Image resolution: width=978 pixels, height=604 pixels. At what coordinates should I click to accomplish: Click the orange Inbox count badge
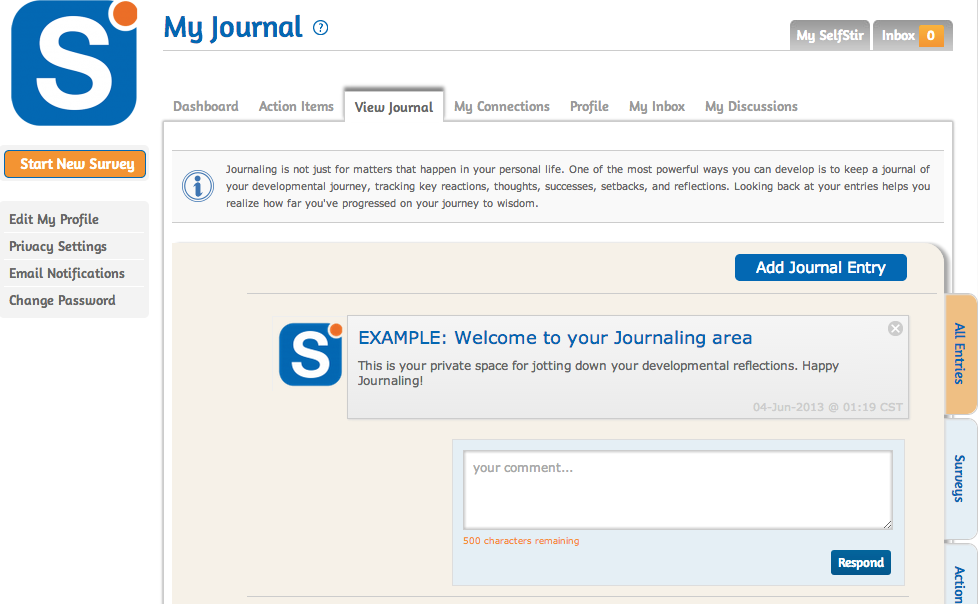pyautogui.click(x=930, y=36)
